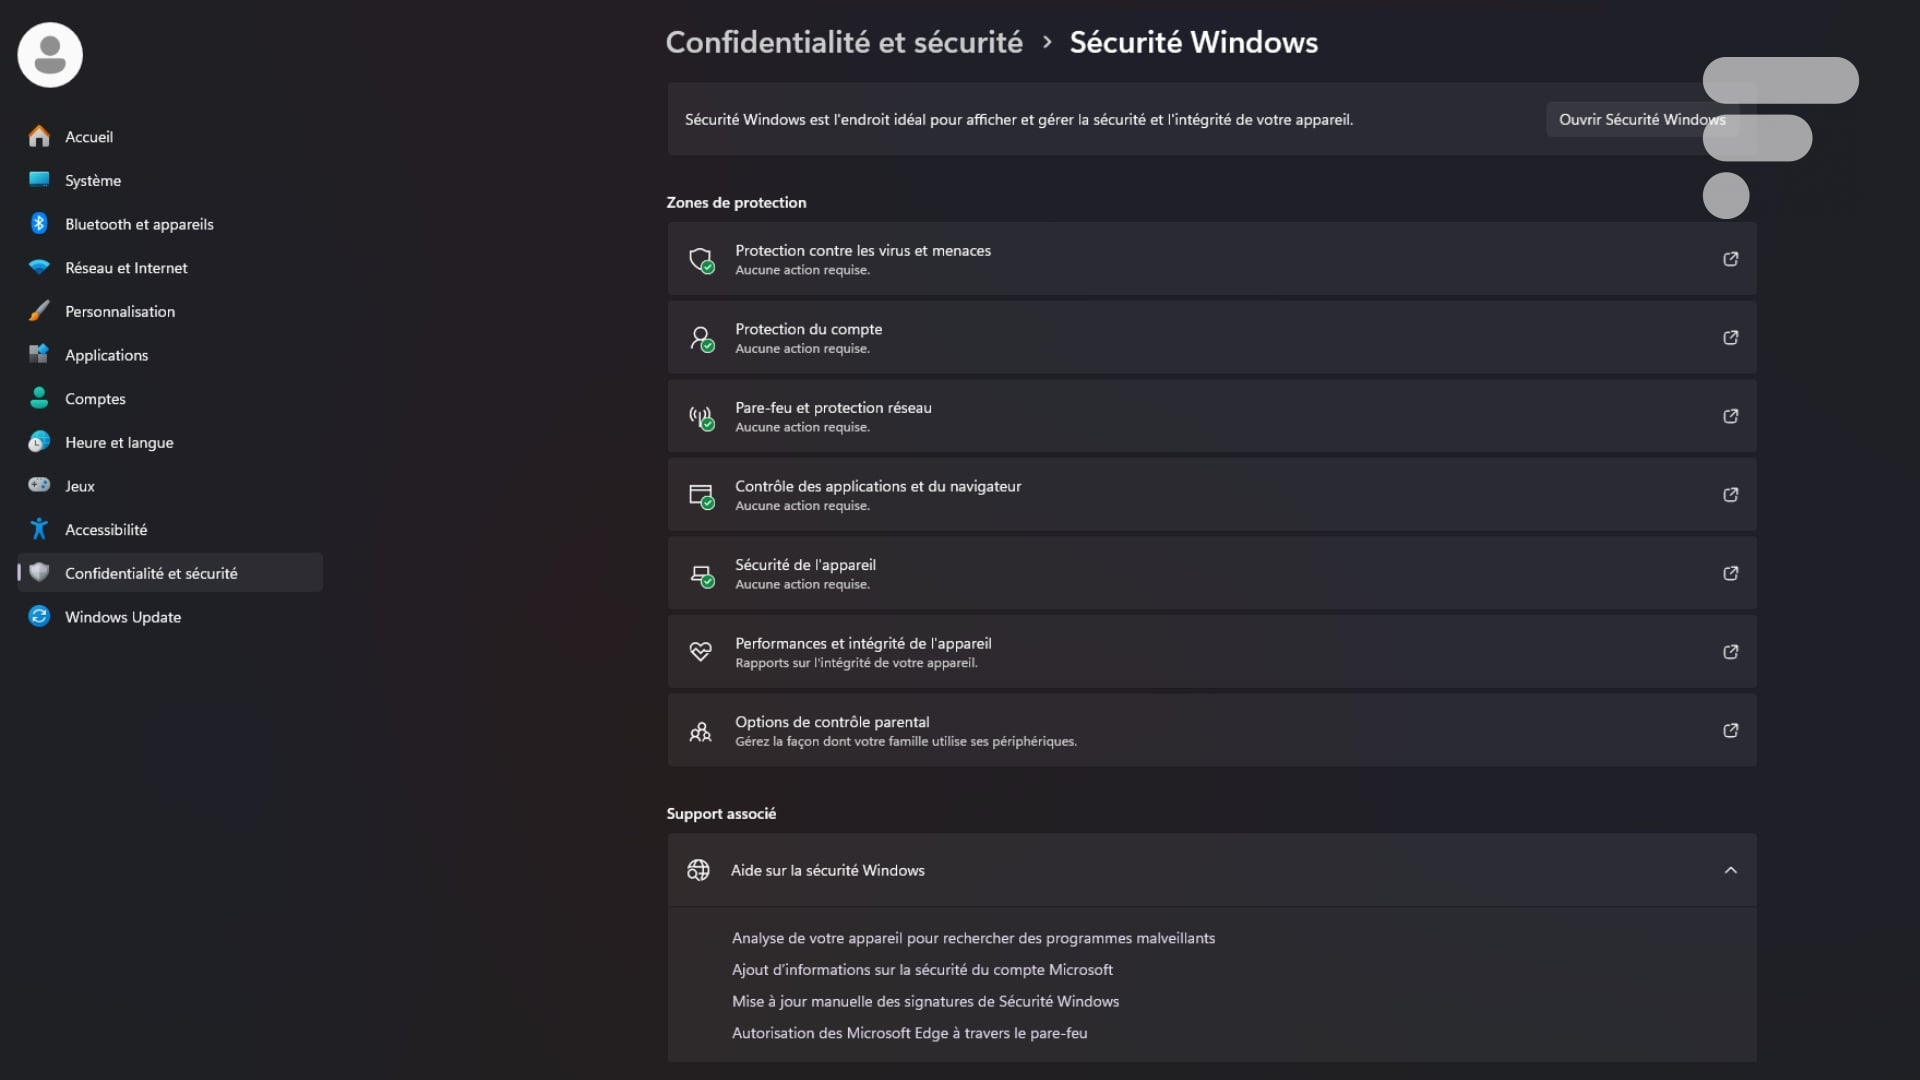Select the heart icon for "Performances et intégrité"

click(x=702, y=651)
